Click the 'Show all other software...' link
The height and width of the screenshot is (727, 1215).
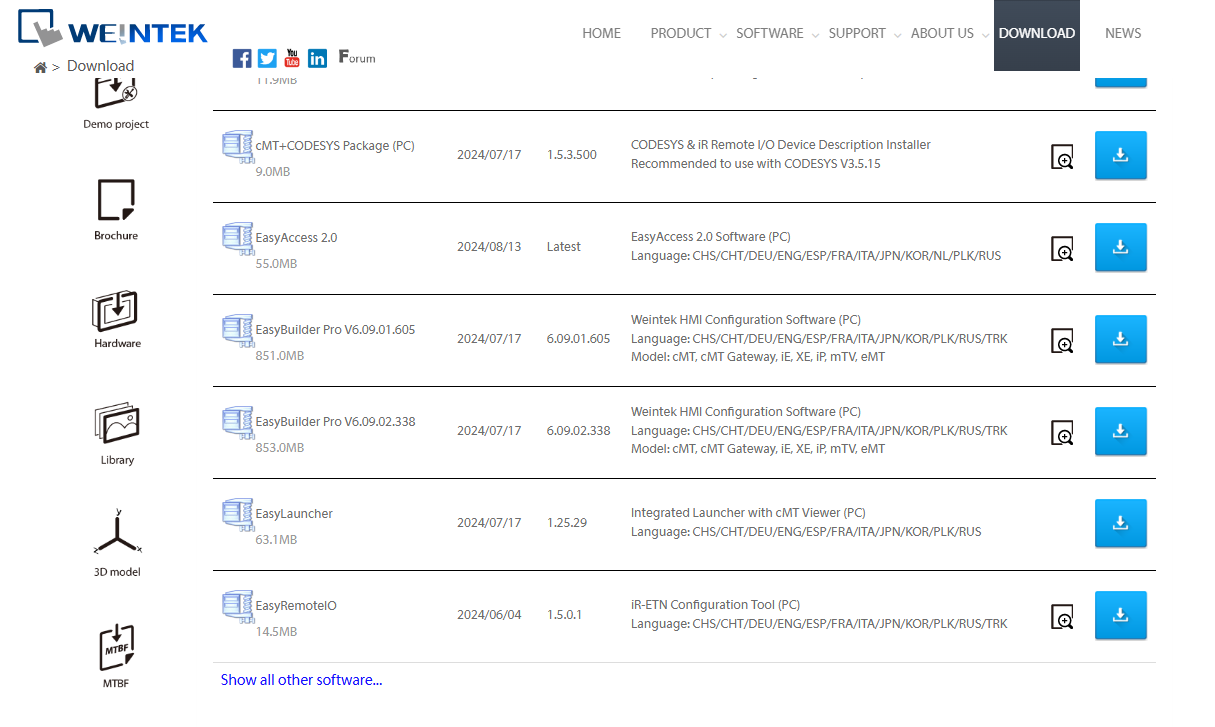click(301, 680)
